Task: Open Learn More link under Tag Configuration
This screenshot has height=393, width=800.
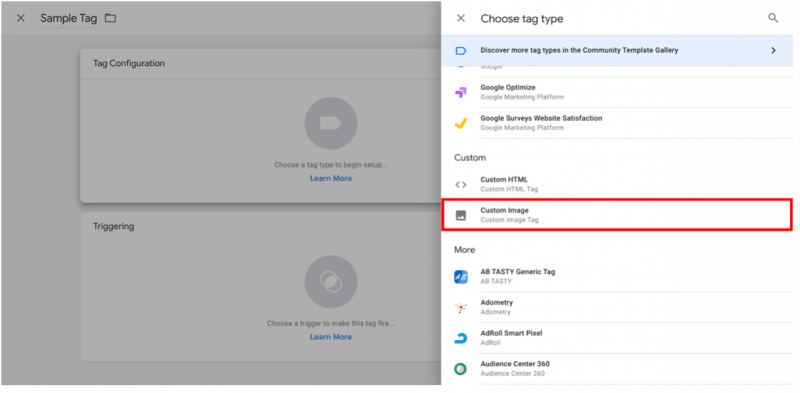Action: [x=331, y=179]
